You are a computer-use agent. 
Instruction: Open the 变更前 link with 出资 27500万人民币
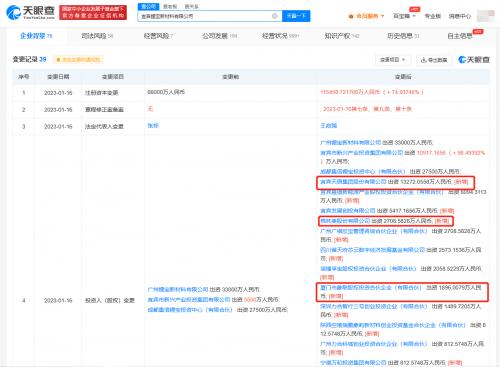tap(190, 310)
